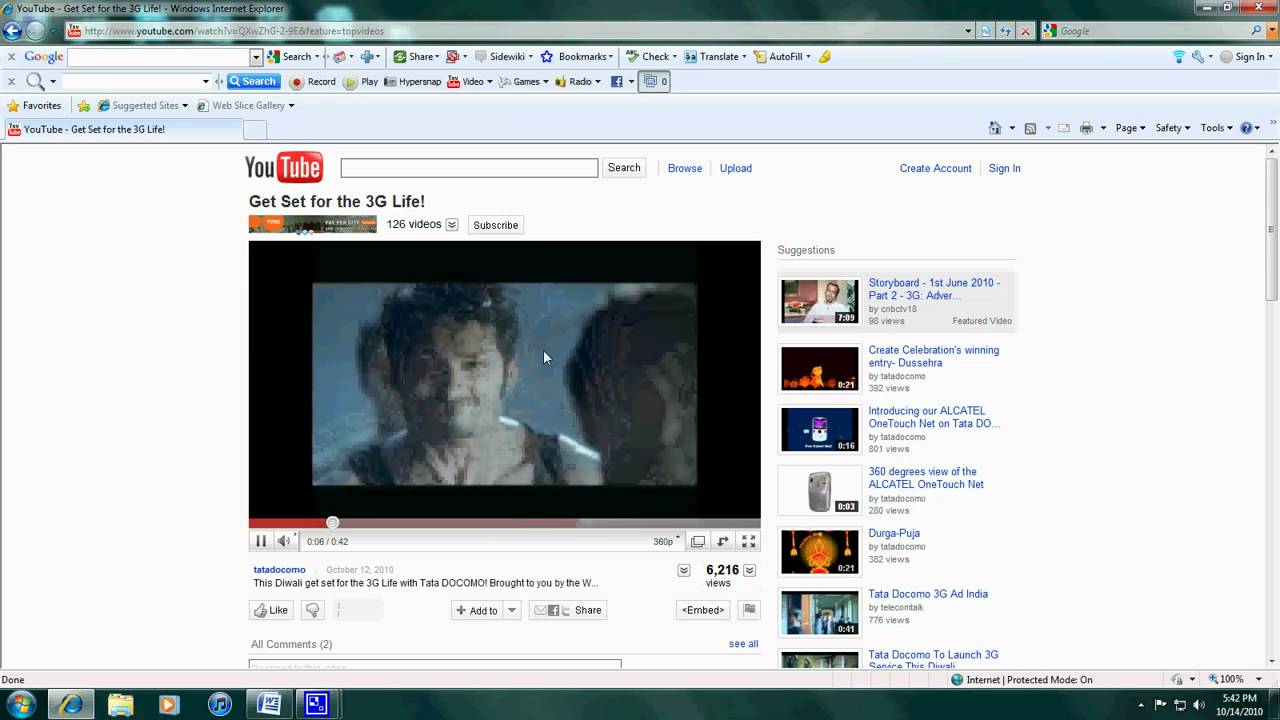Open IE Home page icon
This screenshot has height=720, width=1280.
995,128
